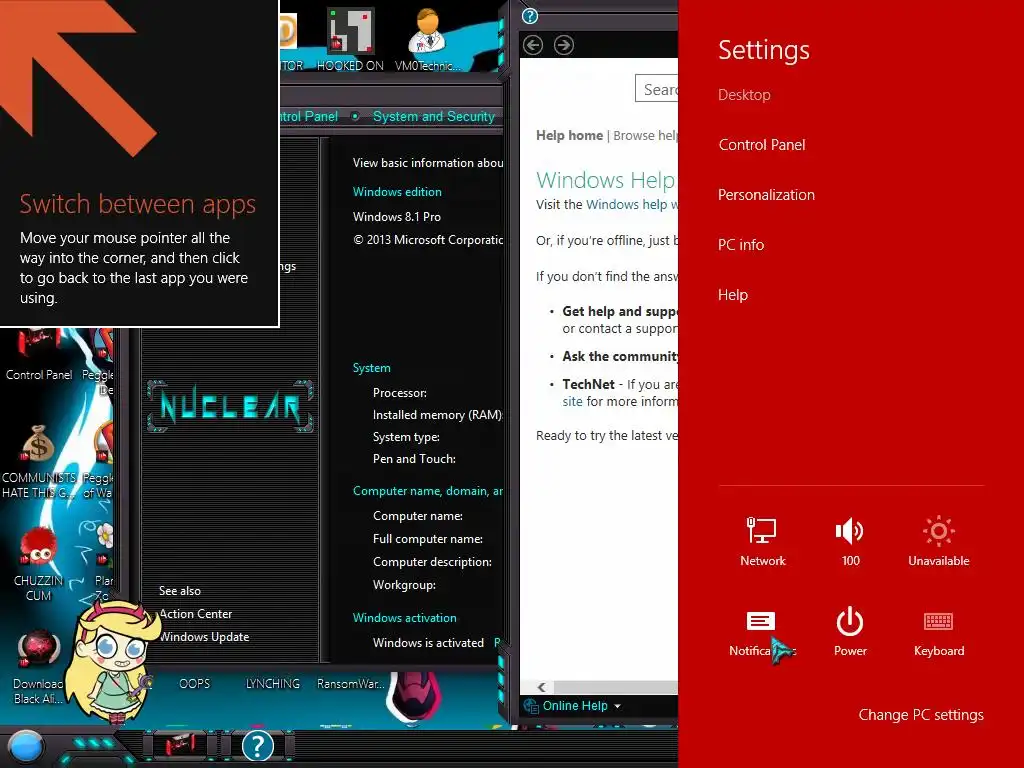
Task: Click 'Installed memory (RAM):' label
Action: [x=437, y=415]
